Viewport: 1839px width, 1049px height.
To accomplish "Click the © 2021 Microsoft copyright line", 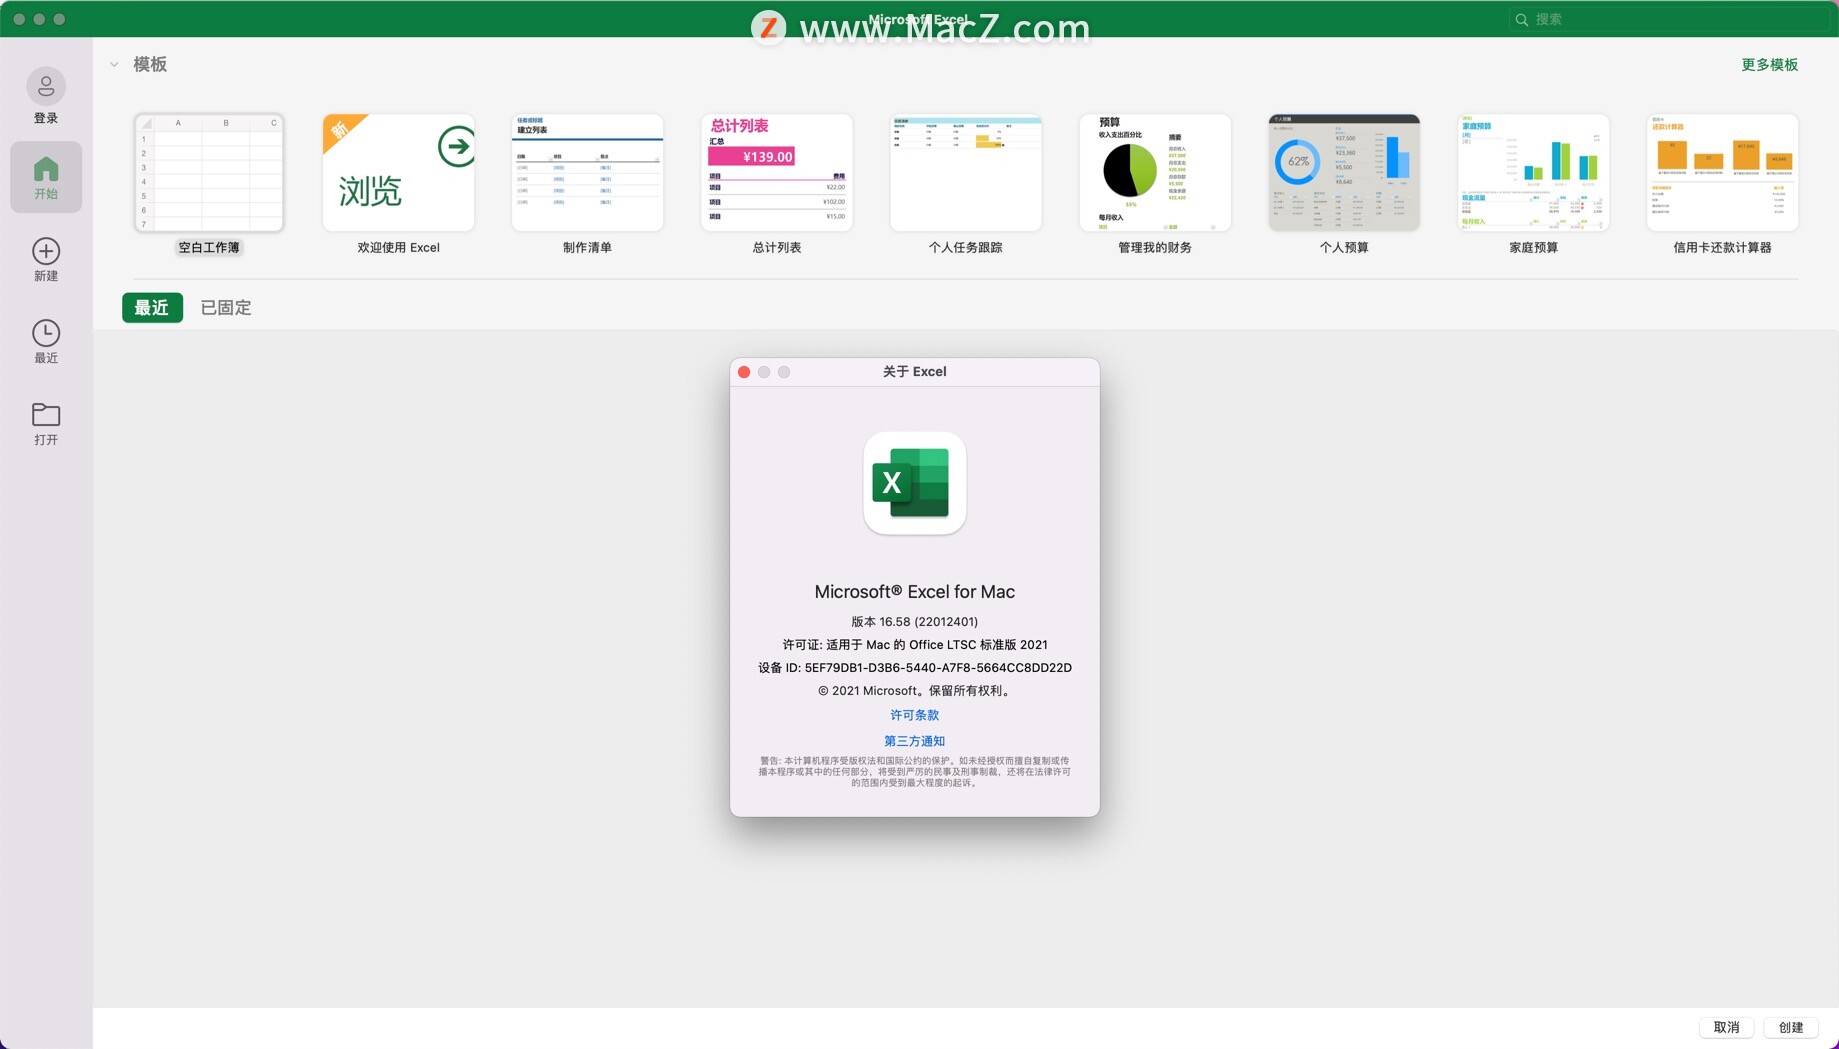I will (914, 691).
